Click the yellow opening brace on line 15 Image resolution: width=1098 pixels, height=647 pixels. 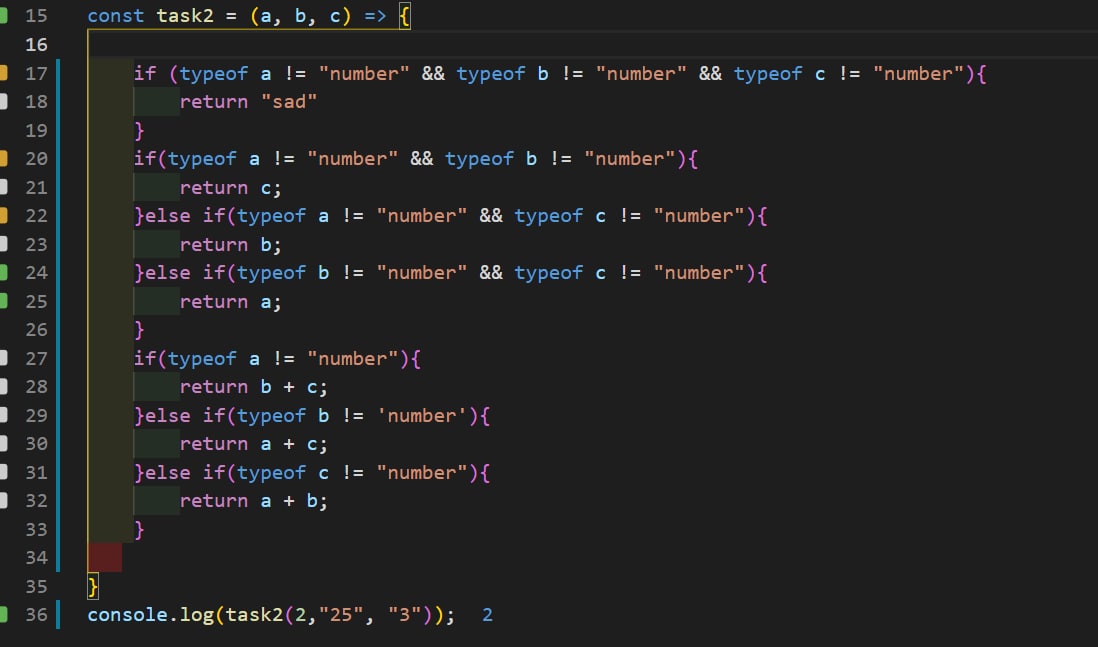click(x=404, y=16)
